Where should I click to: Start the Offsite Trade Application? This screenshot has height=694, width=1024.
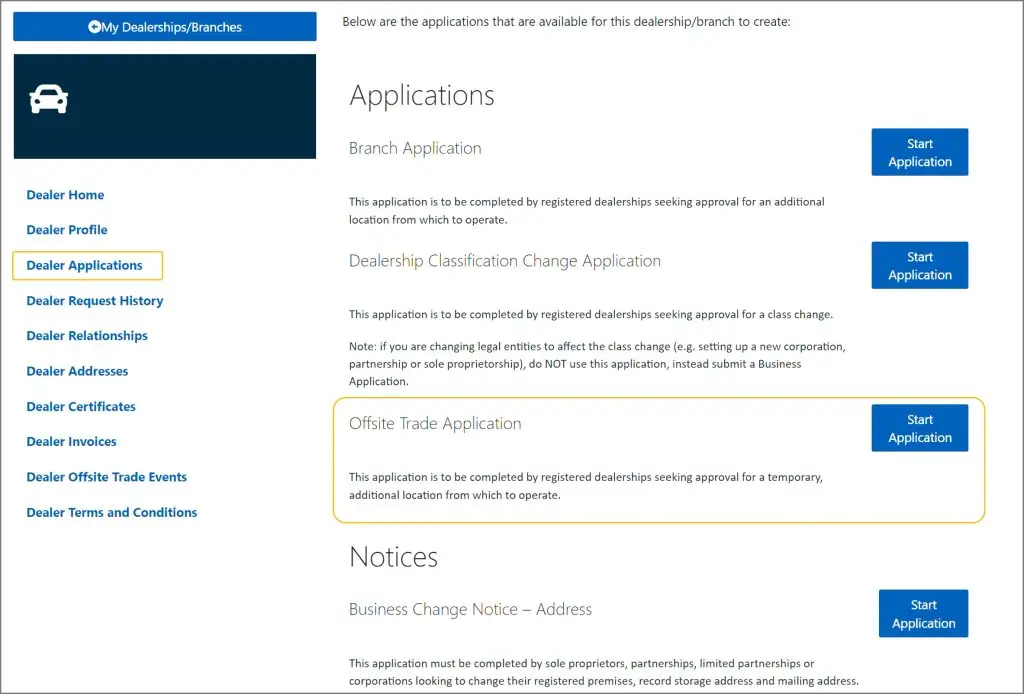[920, 428]
